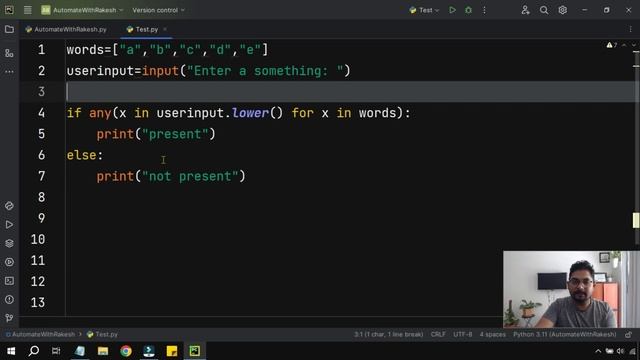Screen dimensions: 640x360
Task: Click 'Enter a something: ' string on line 2
Action: pos(265,71)
